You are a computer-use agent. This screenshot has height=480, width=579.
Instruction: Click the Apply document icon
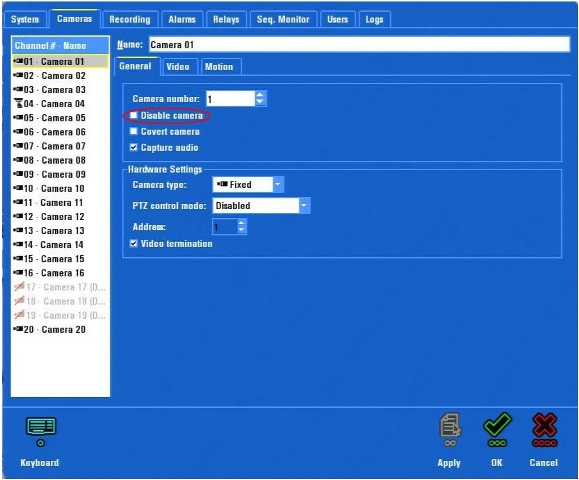click(x=450, y=429)
